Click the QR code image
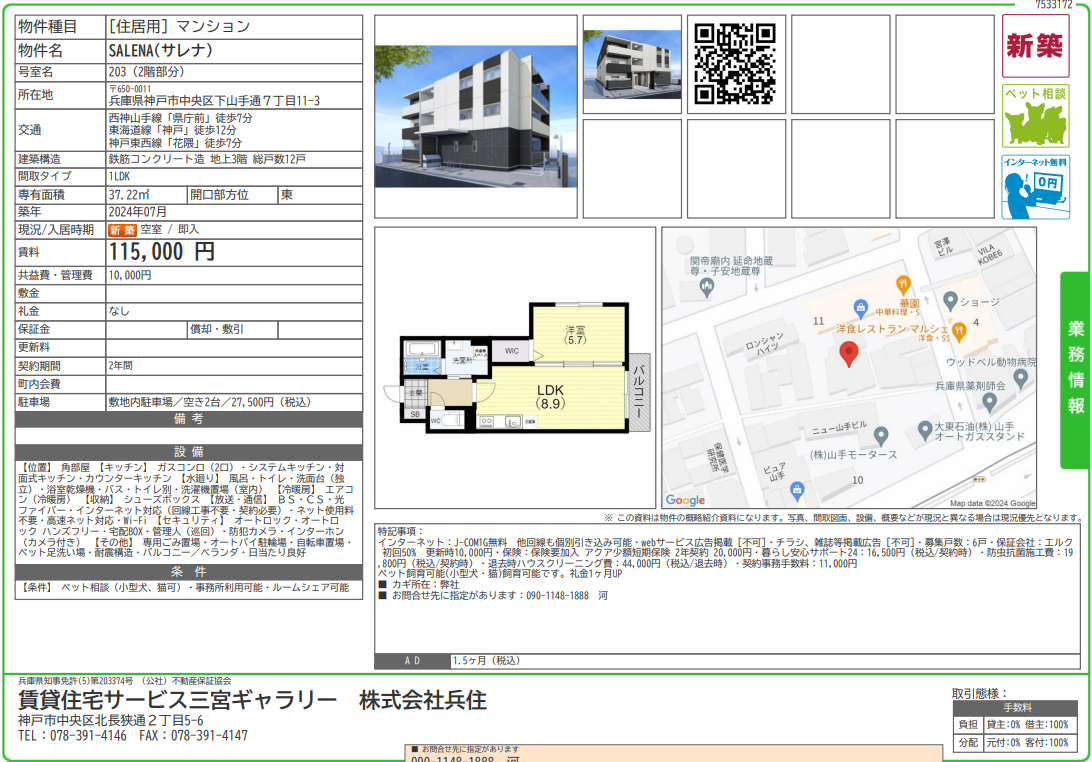Viewport: 1092px width, 762px height. point(735,63)
